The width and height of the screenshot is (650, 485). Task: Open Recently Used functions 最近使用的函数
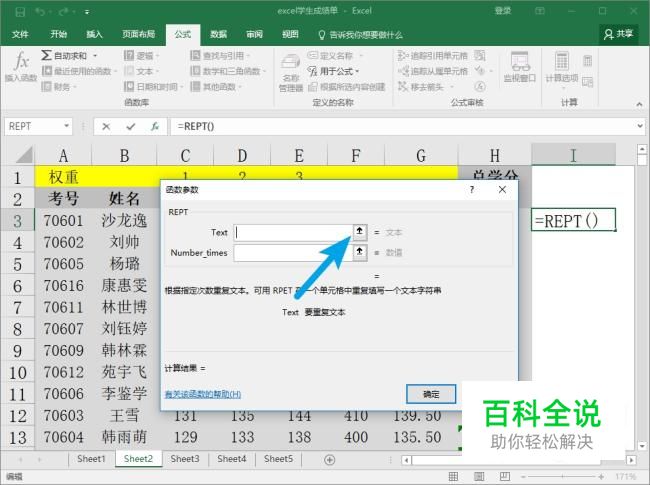[78, 71]
